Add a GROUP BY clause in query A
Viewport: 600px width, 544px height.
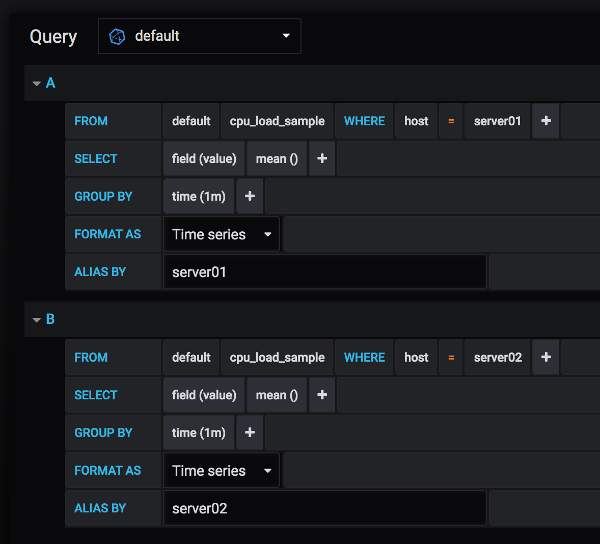249,197
